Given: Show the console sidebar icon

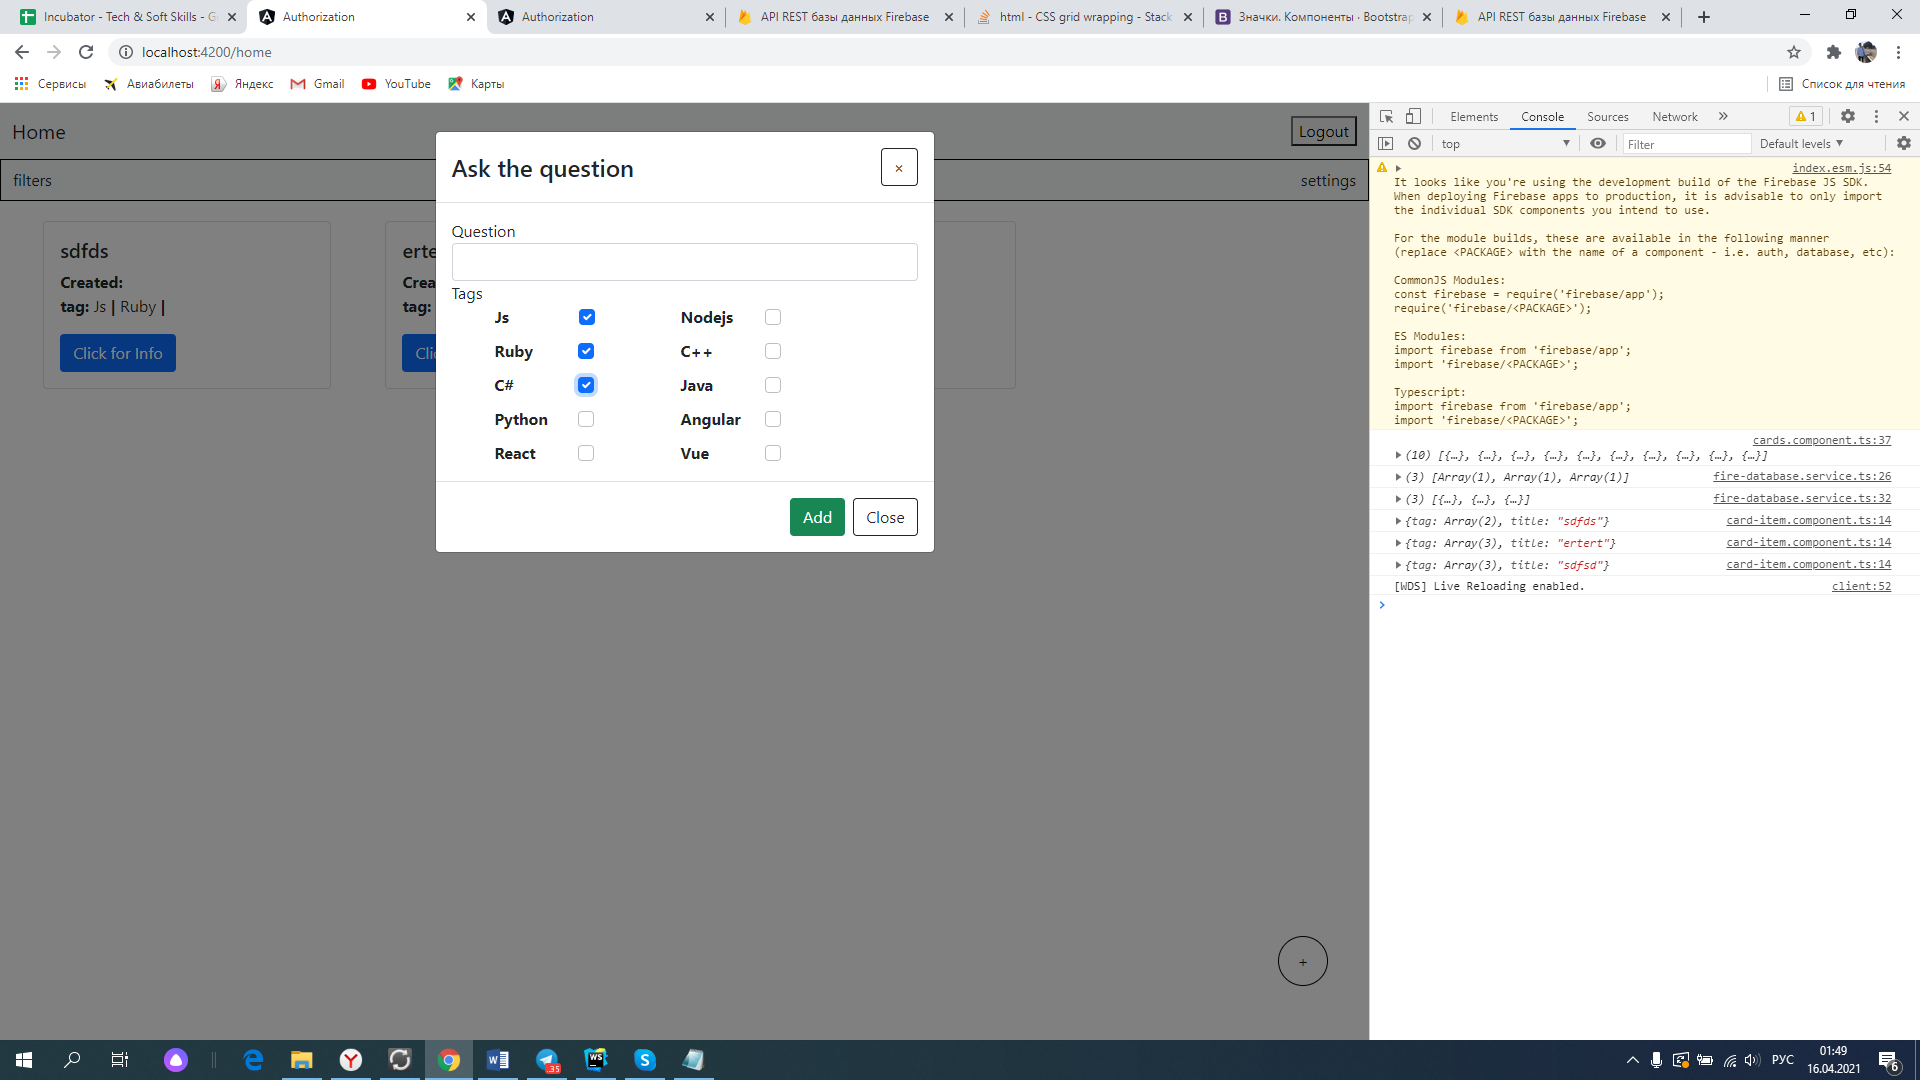Looking at the screenshot, I should point(1386,144).
